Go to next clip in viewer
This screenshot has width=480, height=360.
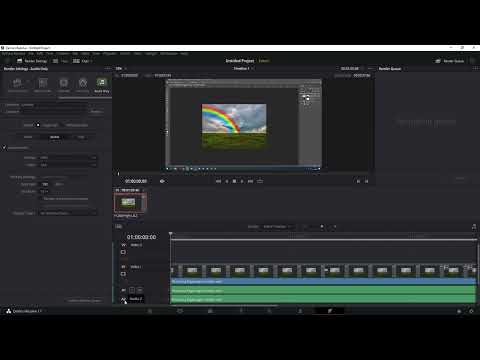pyautogui.click(x=366, y=181)
